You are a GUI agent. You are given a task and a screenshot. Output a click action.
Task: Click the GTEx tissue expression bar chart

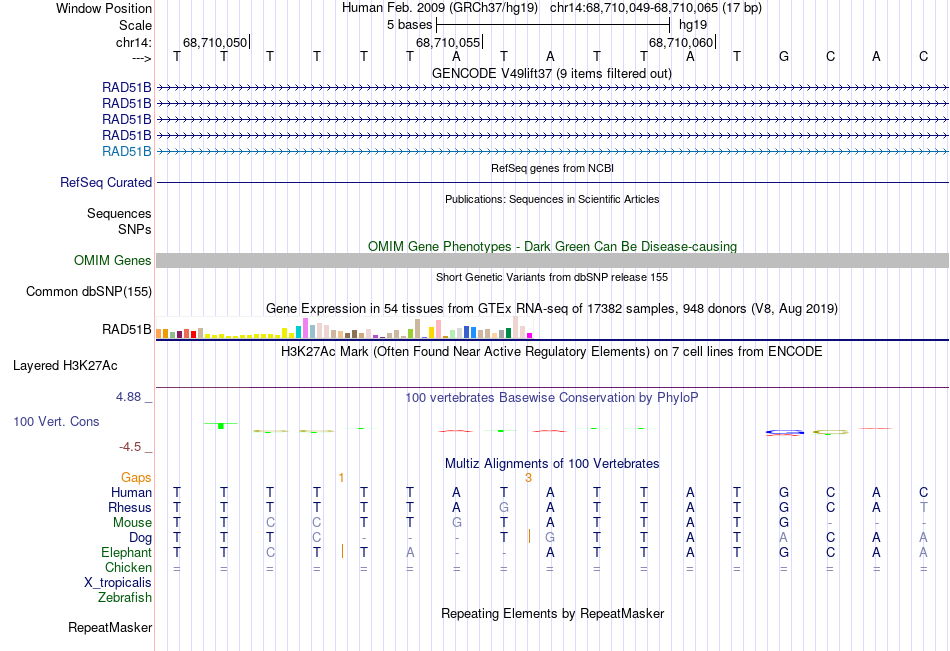[344, 327]
